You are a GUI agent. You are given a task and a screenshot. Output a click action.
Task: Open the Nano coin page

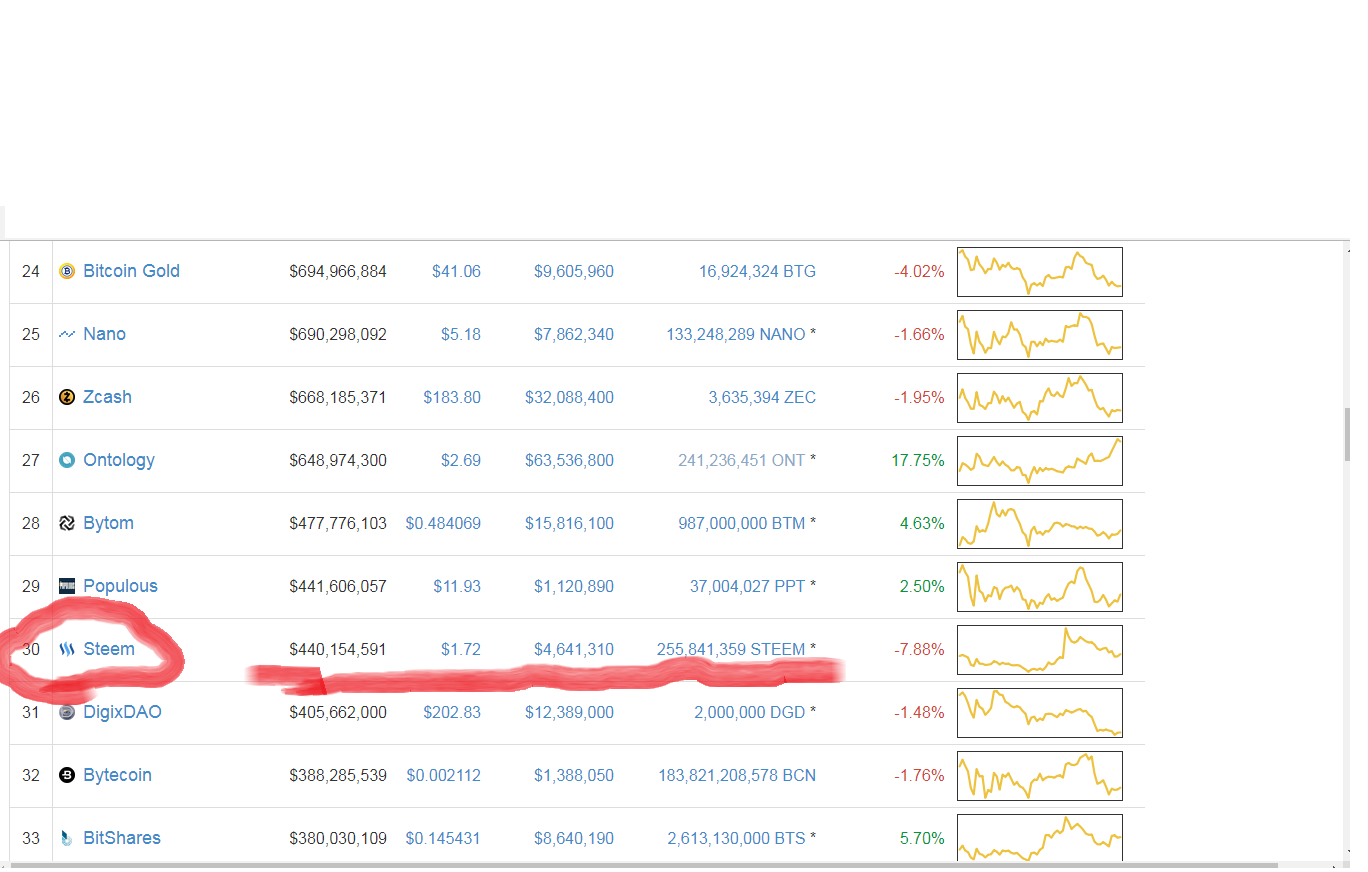tap(104, 334)
